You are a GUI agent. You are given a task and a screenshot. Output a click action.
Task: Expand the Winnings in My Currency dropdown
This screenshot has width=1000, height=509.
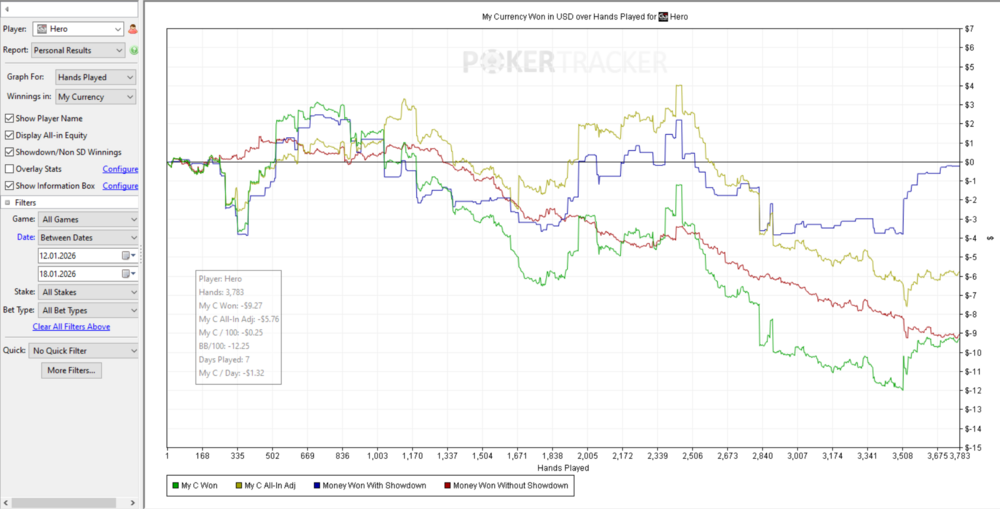(x=95, y=97)
